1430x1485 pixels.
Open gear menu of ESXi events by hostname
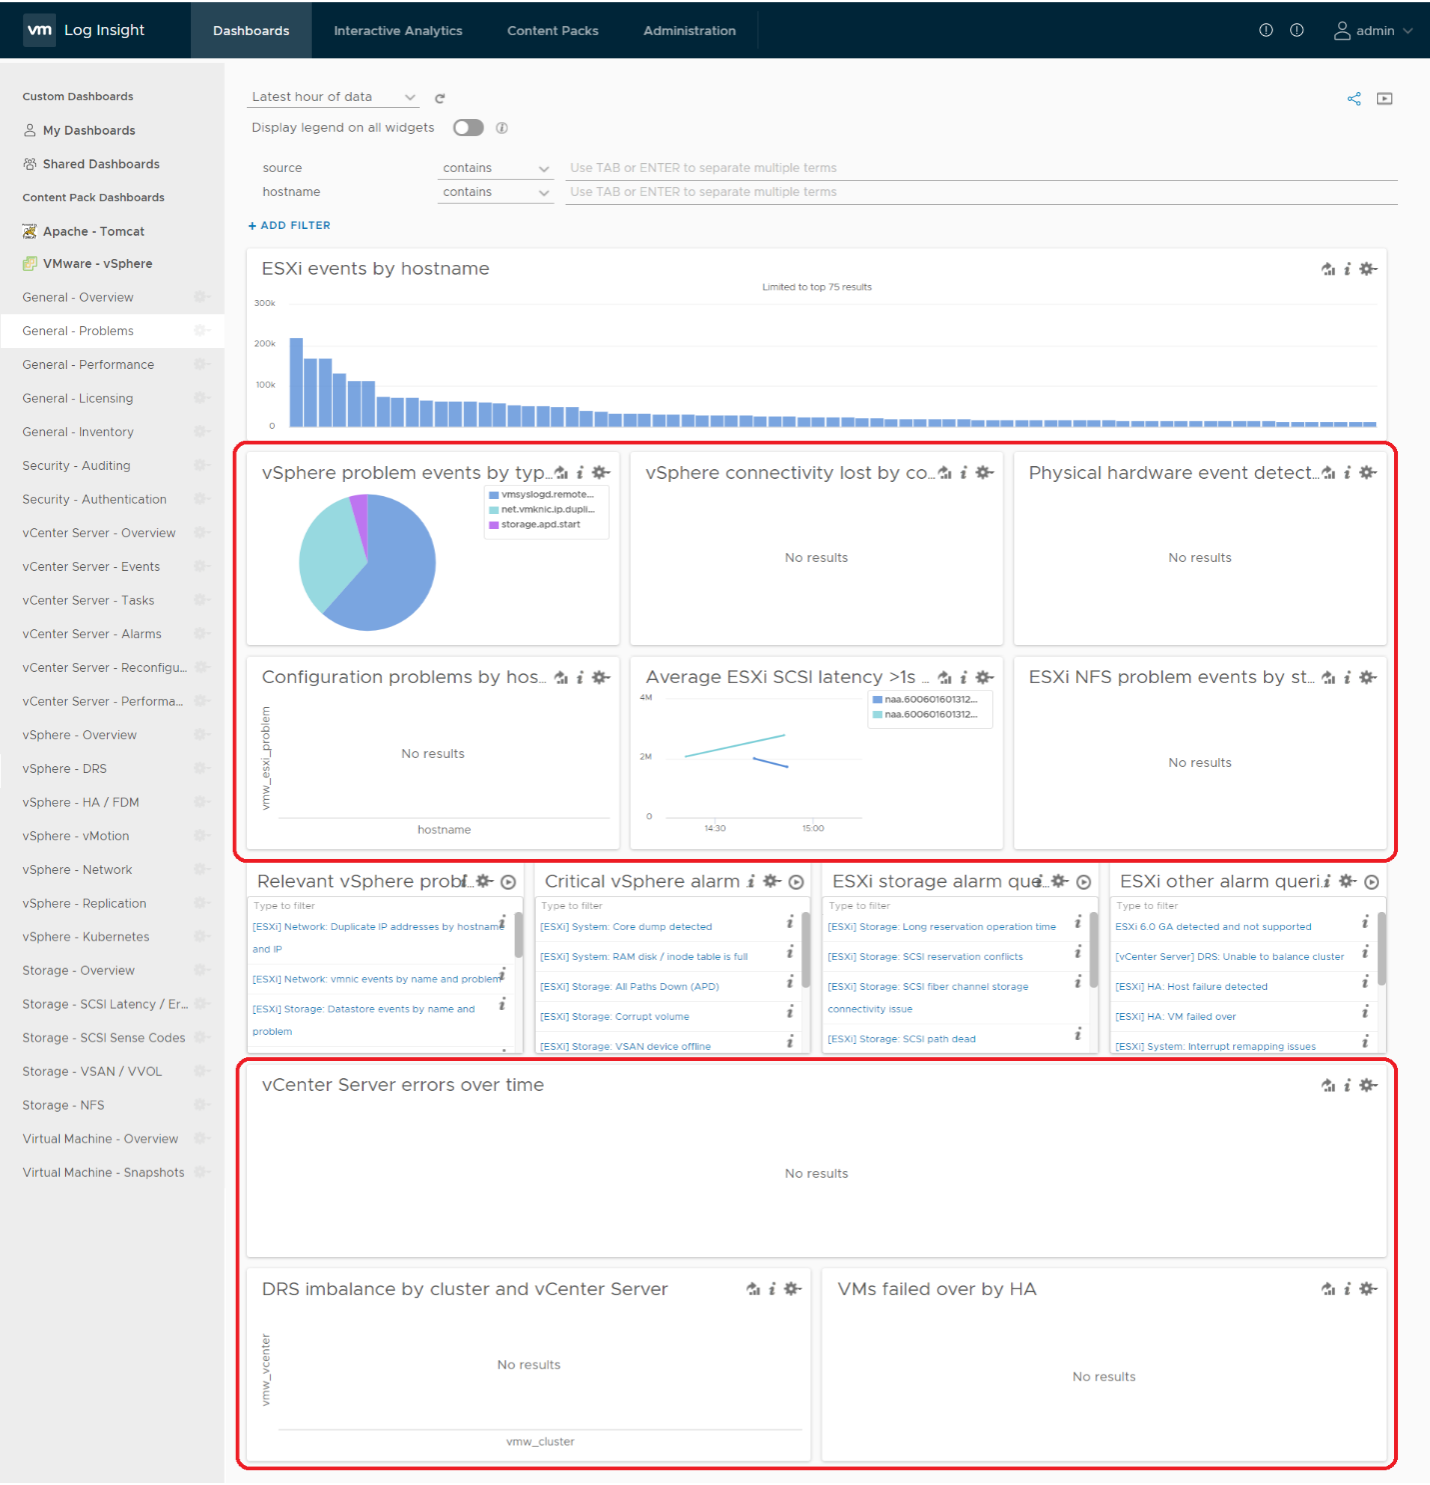(x=1368, y=269)
